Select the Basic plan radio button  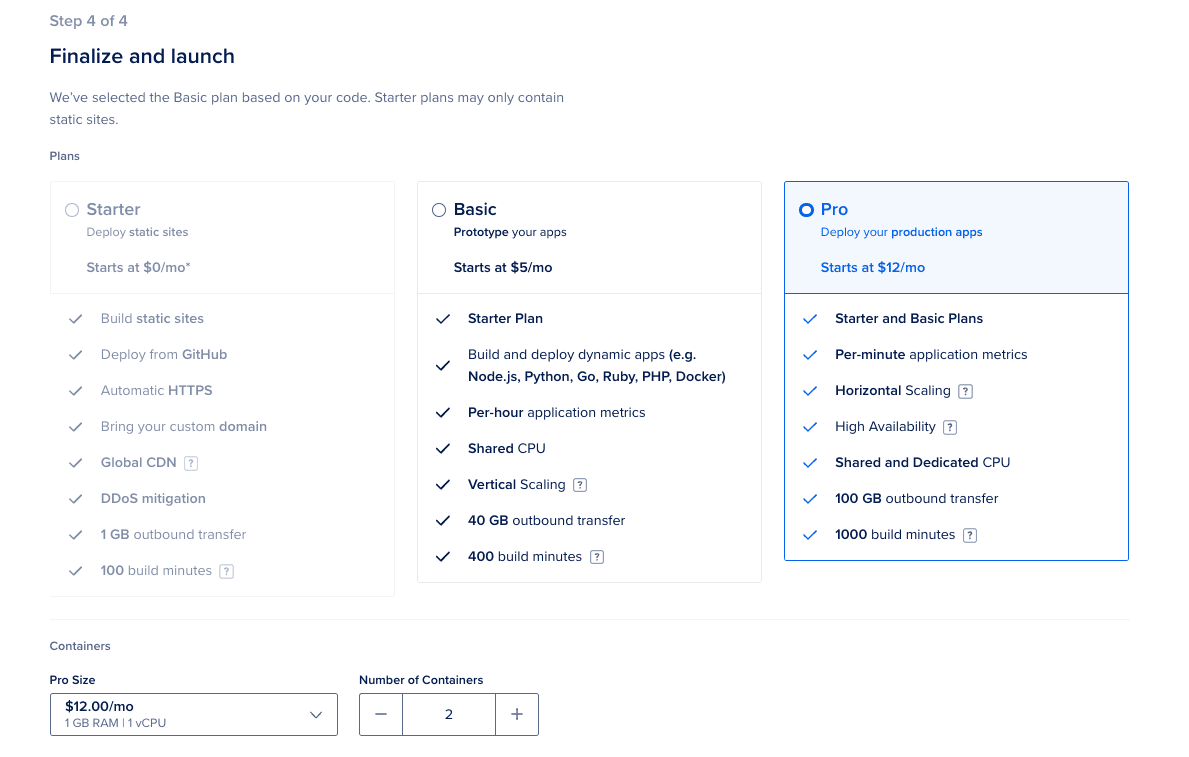[438, 209]
